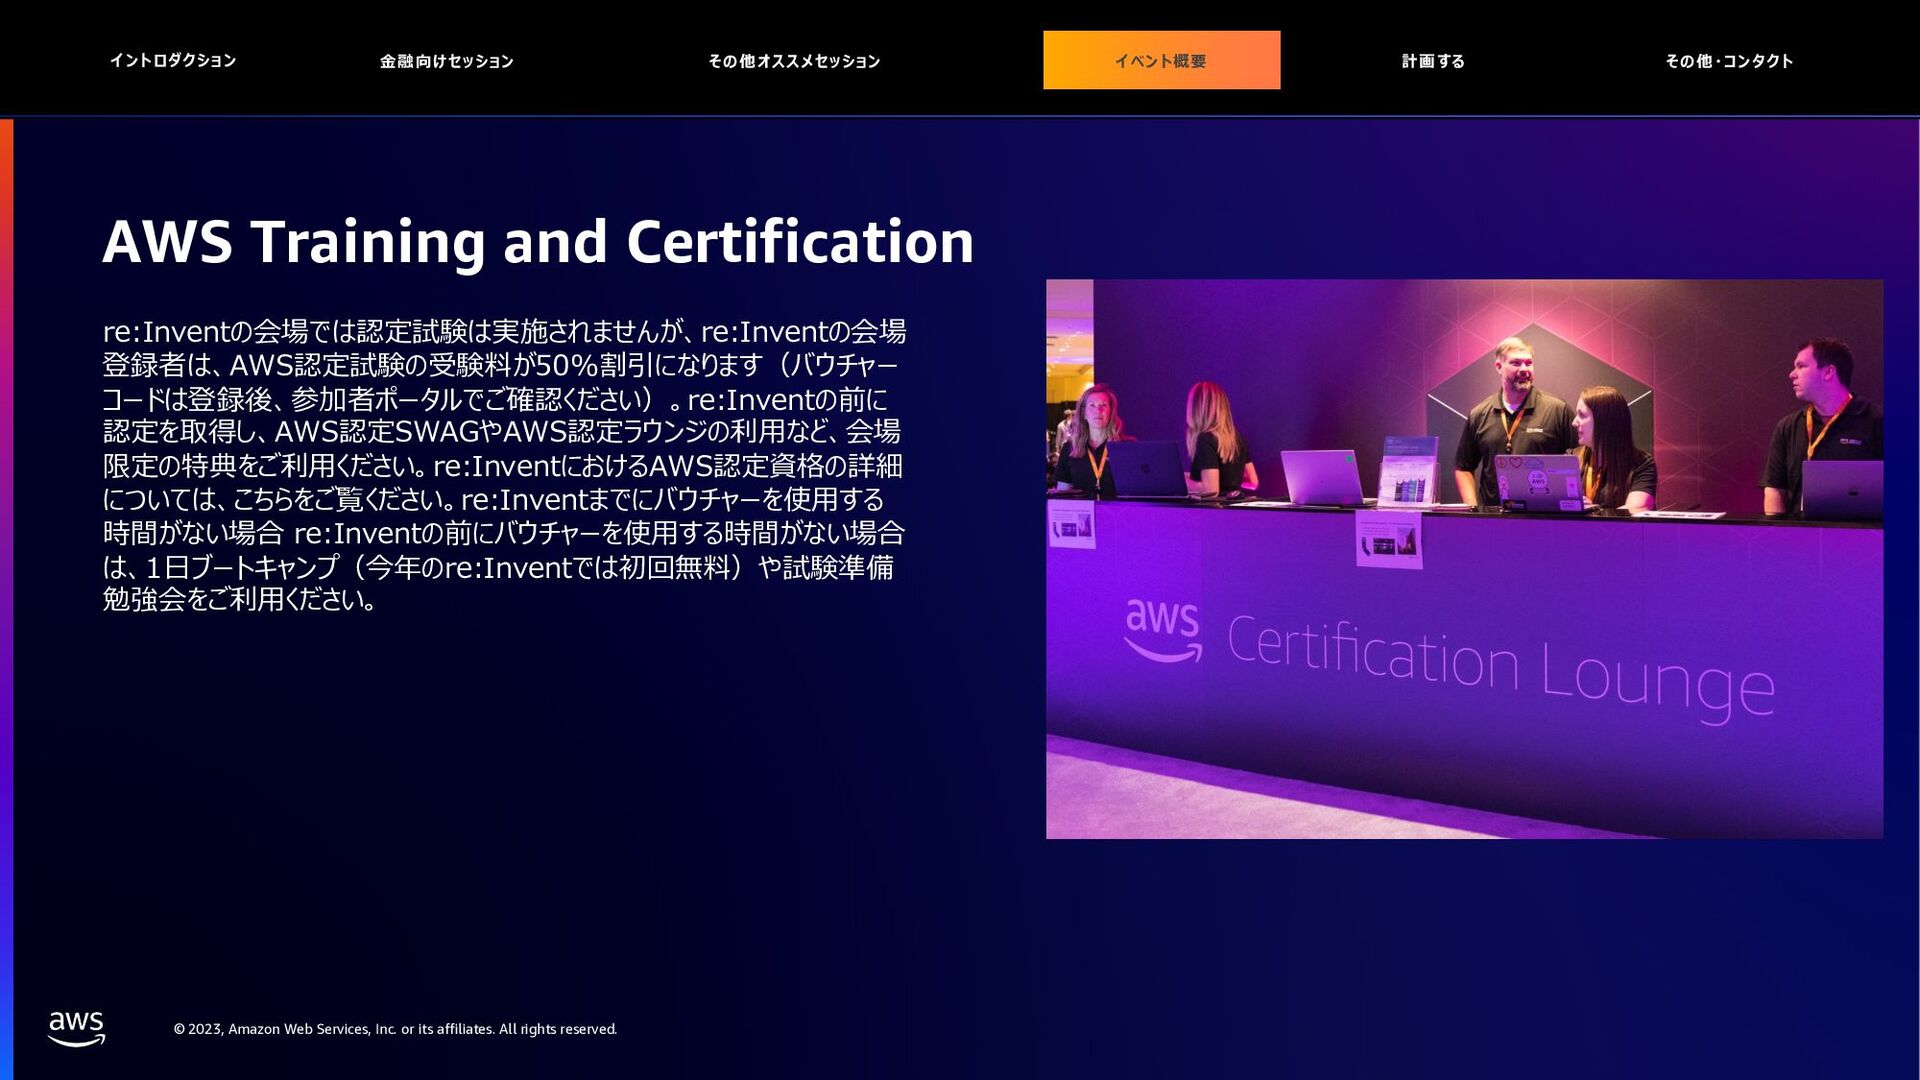The width and height of the screenshot is (1920, 1080).
Task: Click the last line 勉強会をご利用ください
Action: tap(240, 600)
